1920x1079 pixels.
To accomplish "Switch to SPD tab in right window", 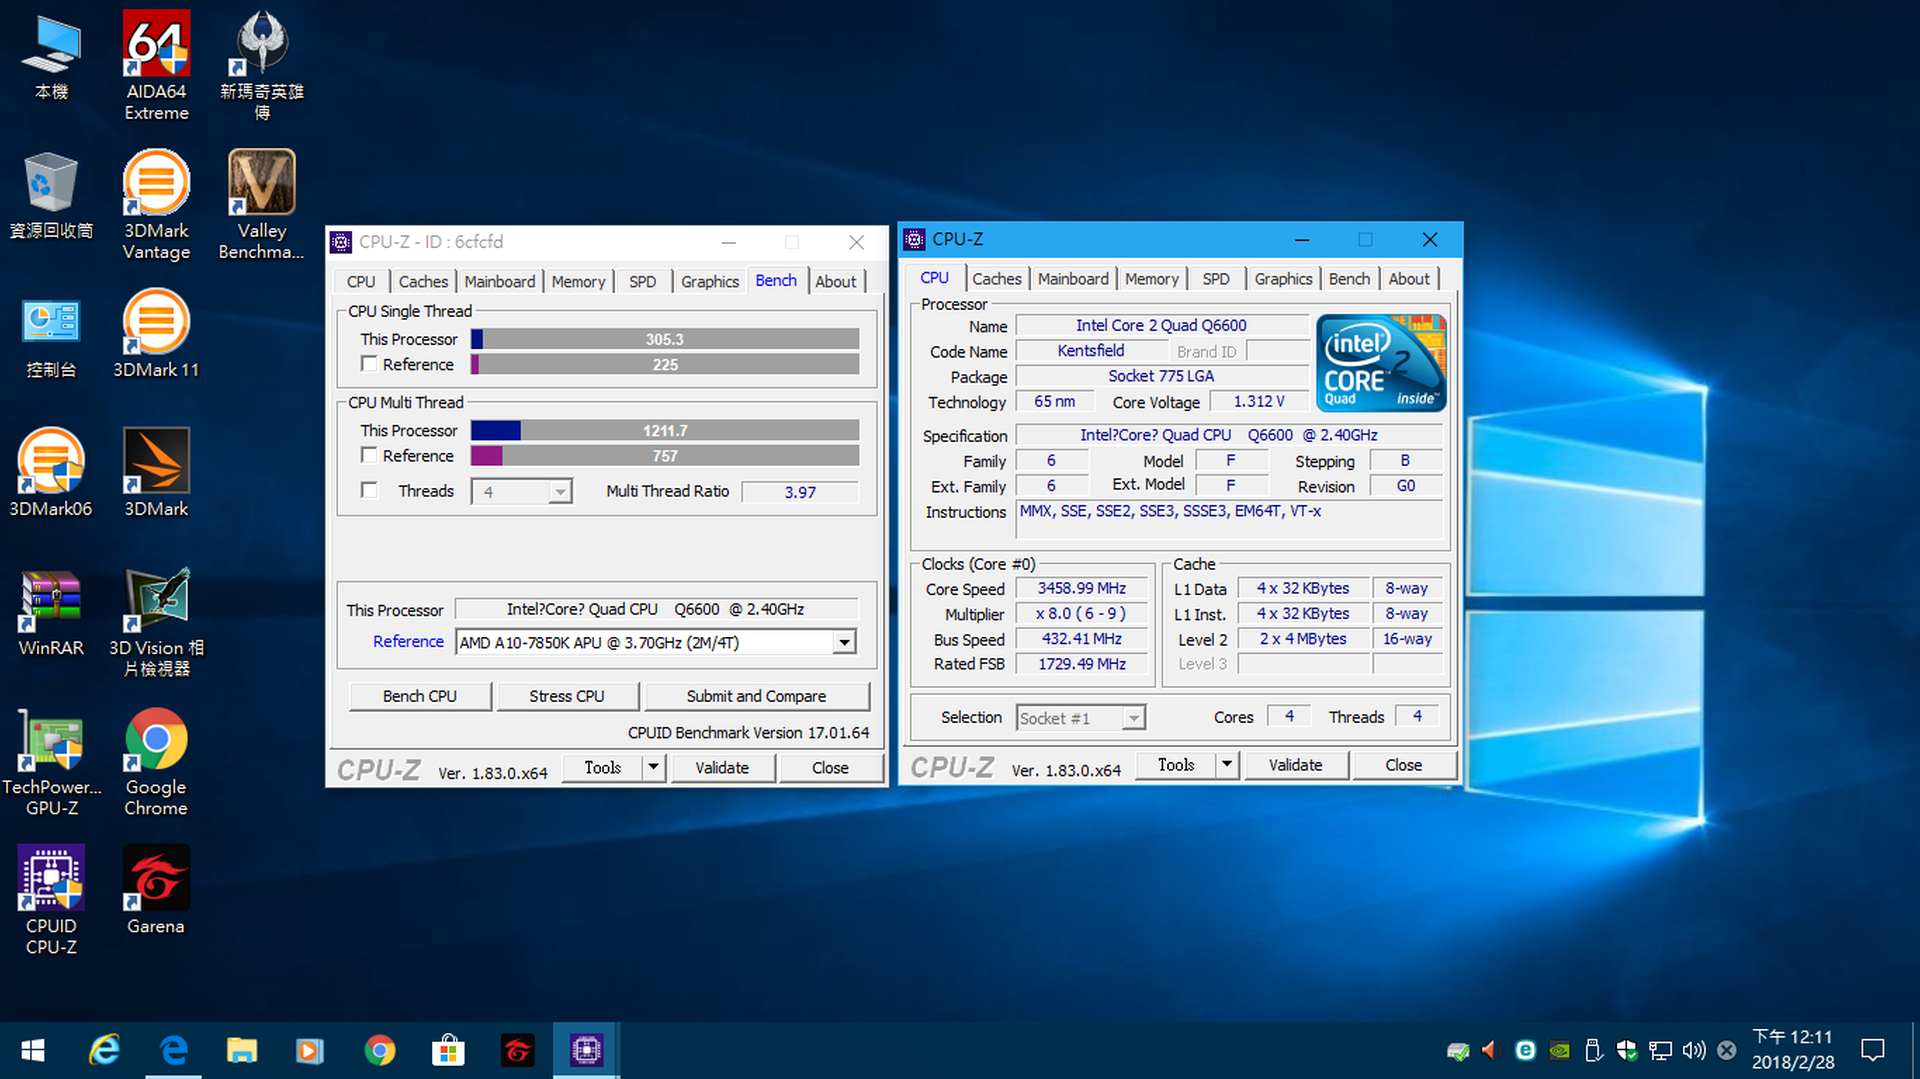I will (1216, 279).
